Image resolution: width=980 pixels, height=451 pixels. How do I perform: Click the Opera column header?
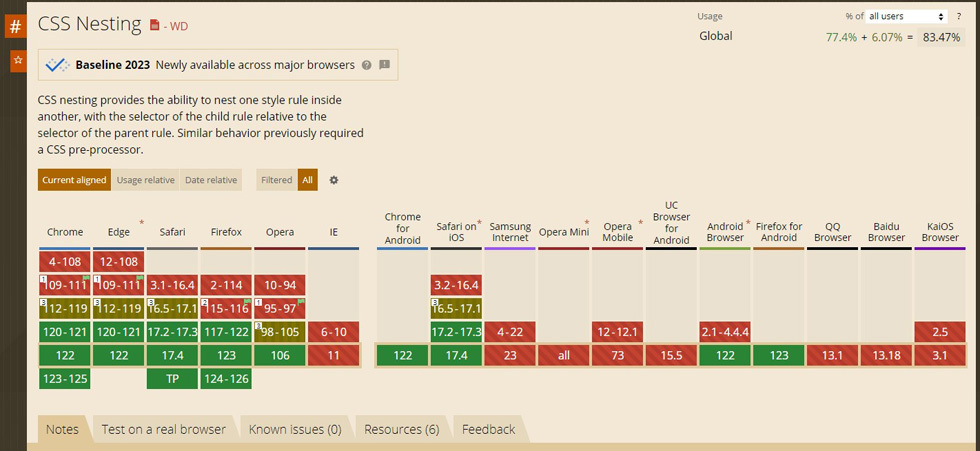(x=280, y=232)
